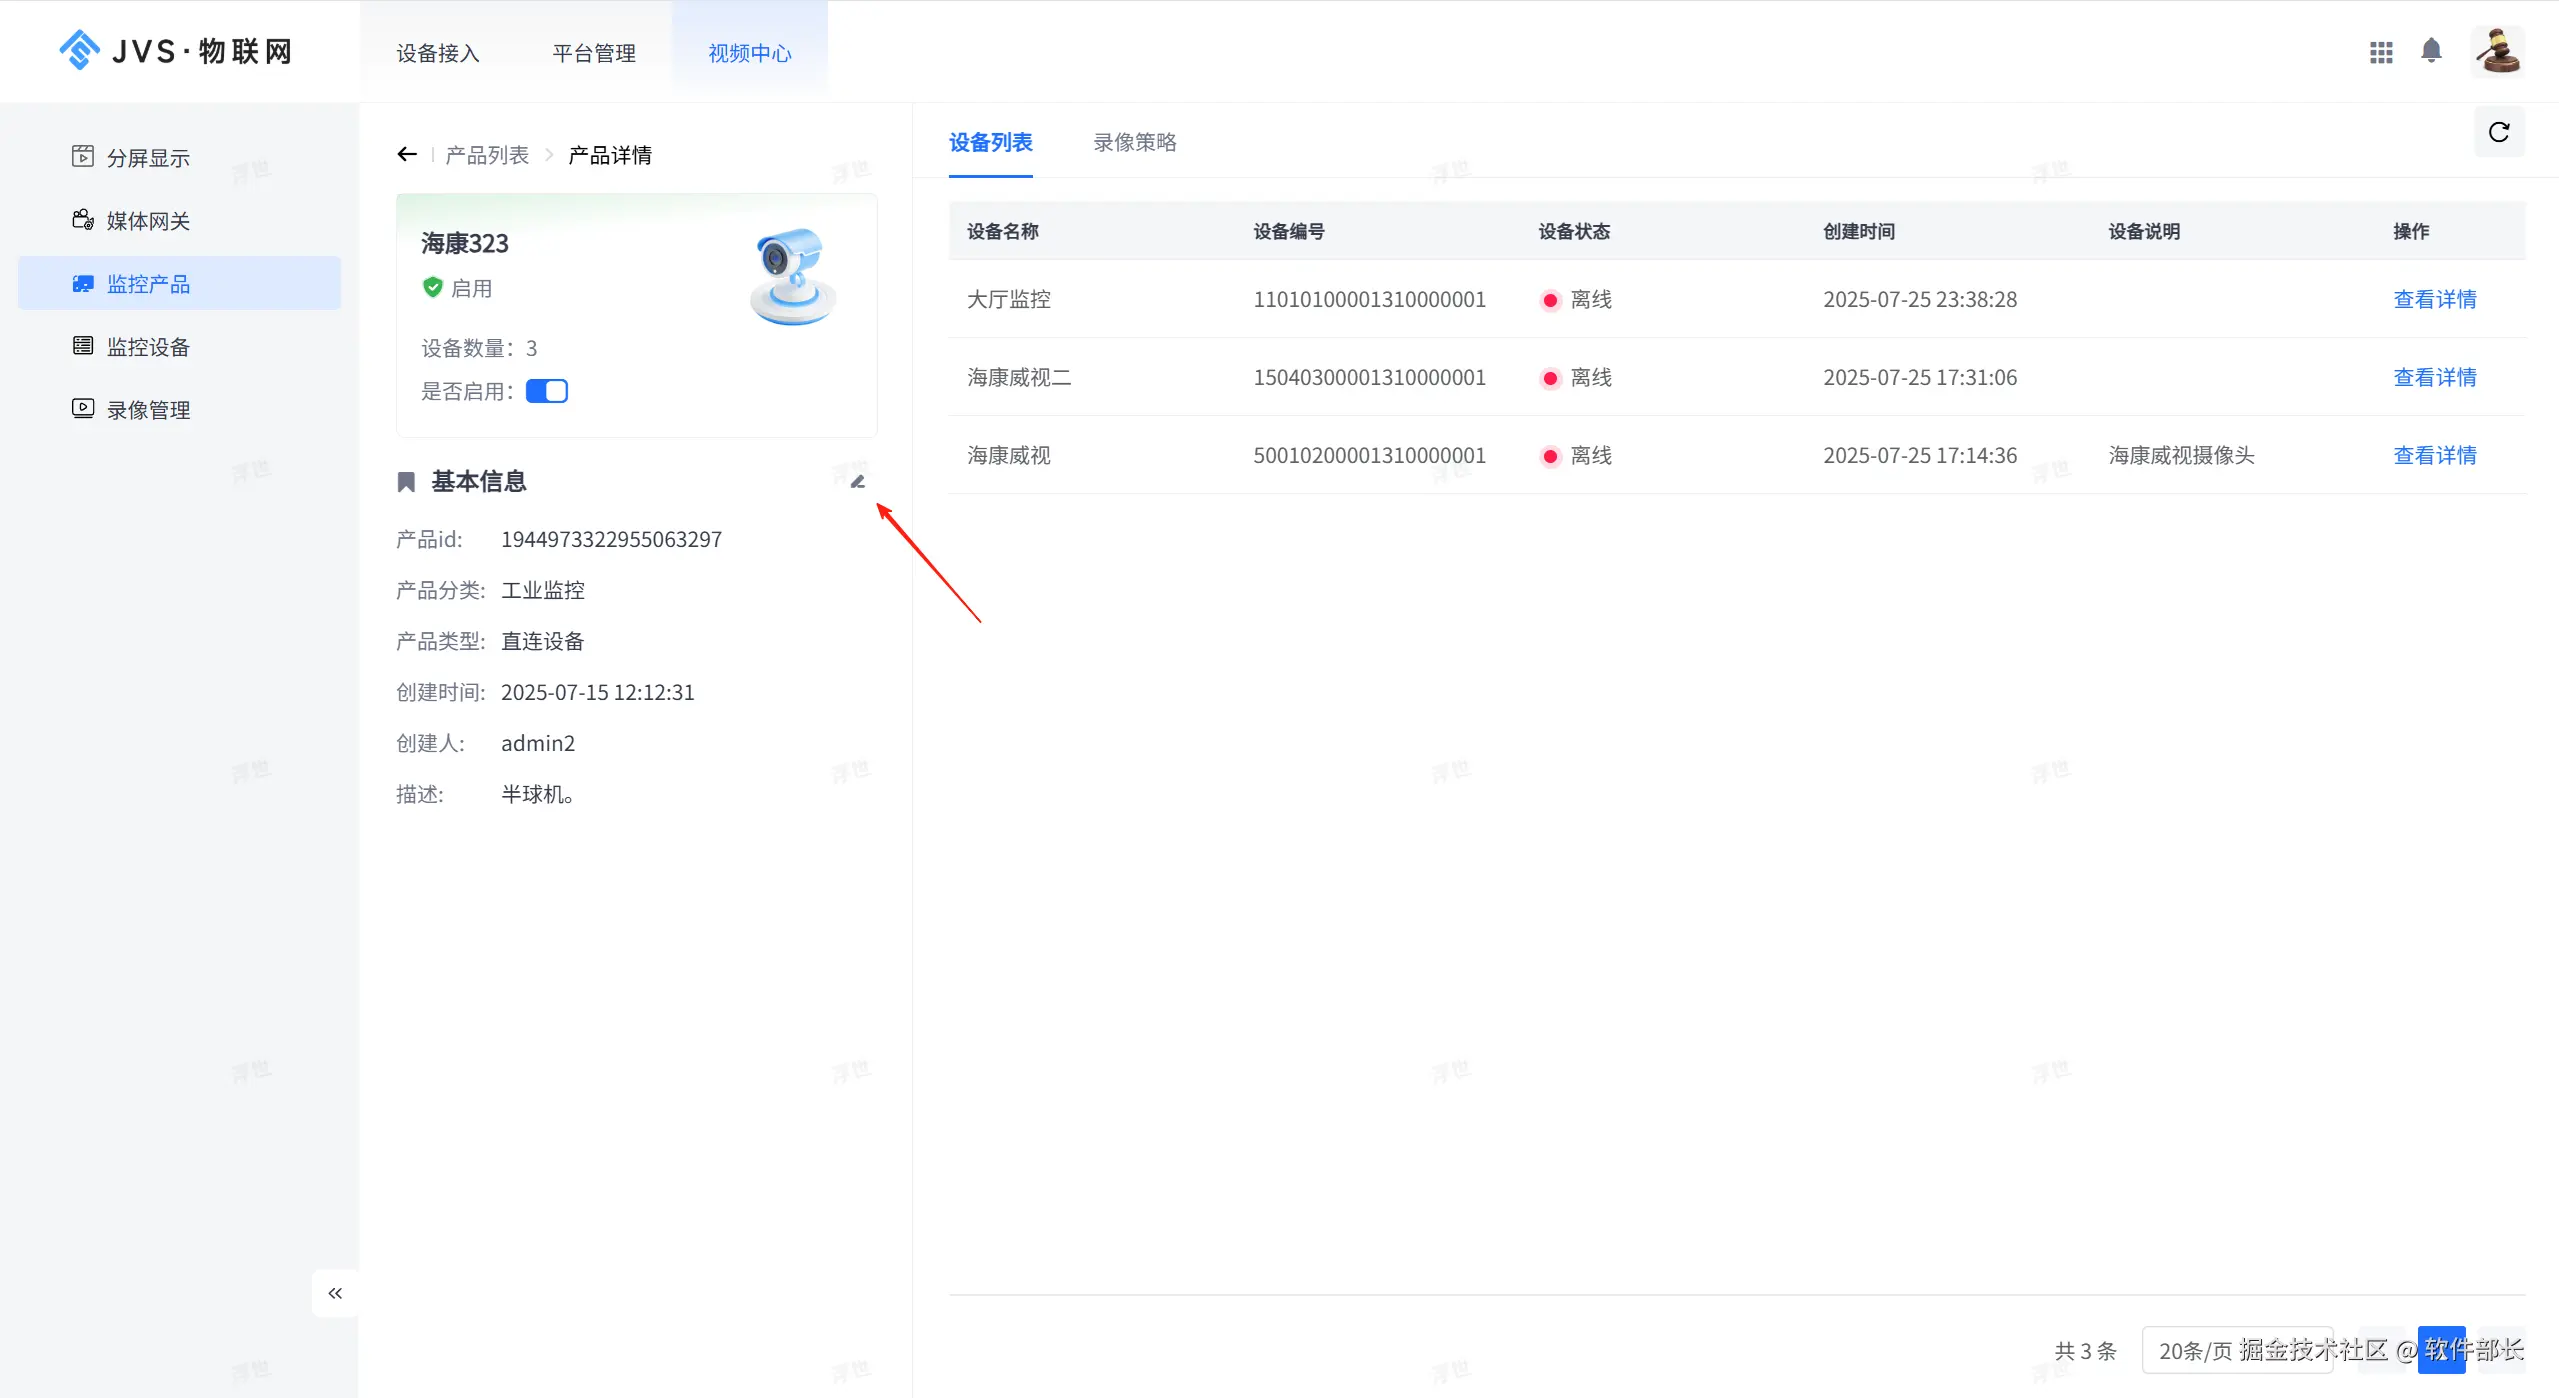Viewport: 2559px width, 1398px height.
Task: Open 分屏显示 in the sidebar
Action: pyautogui.click(x=148, y=158)
